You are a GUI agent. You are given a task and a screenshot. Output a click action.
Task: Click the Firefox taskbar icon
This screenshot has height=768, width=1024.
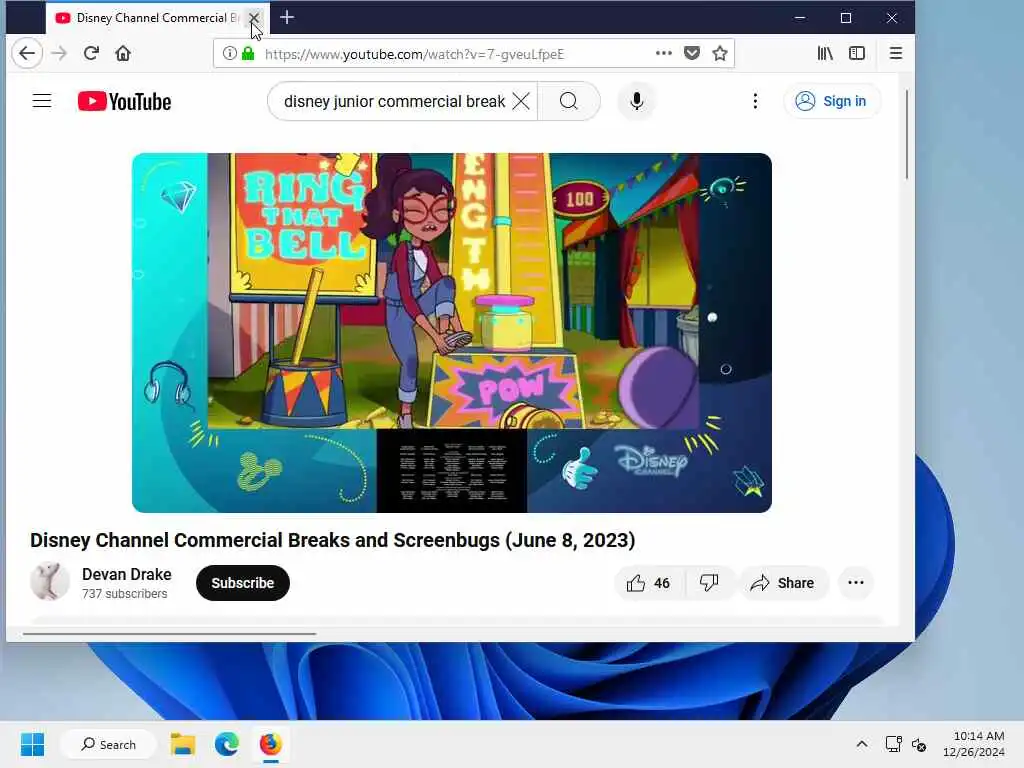point(270,744)
